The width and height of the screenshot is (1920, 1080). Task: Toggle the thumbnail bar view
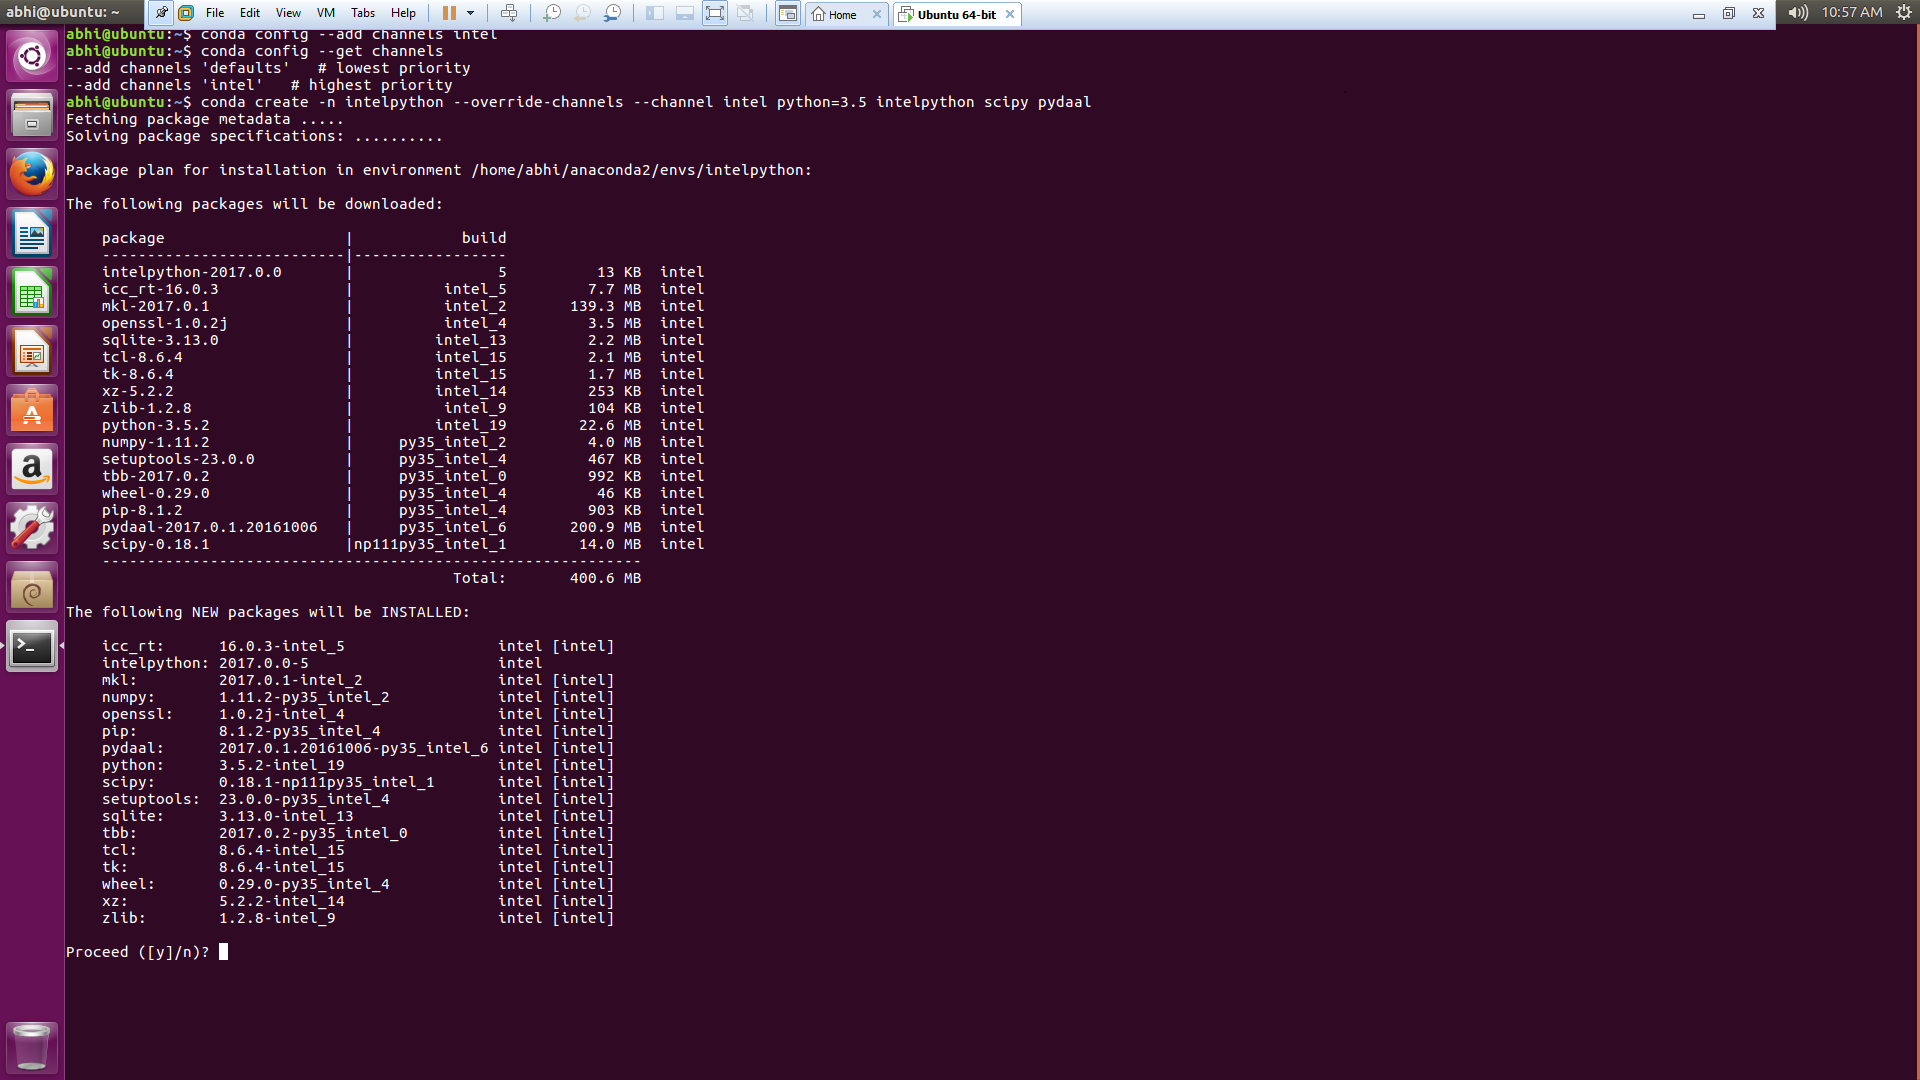pos(684,13)
